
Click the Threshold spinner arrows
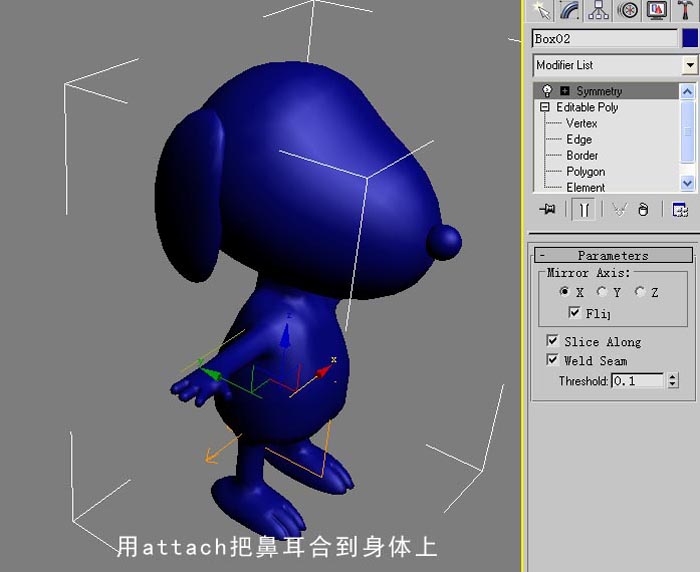coord(673,380)
